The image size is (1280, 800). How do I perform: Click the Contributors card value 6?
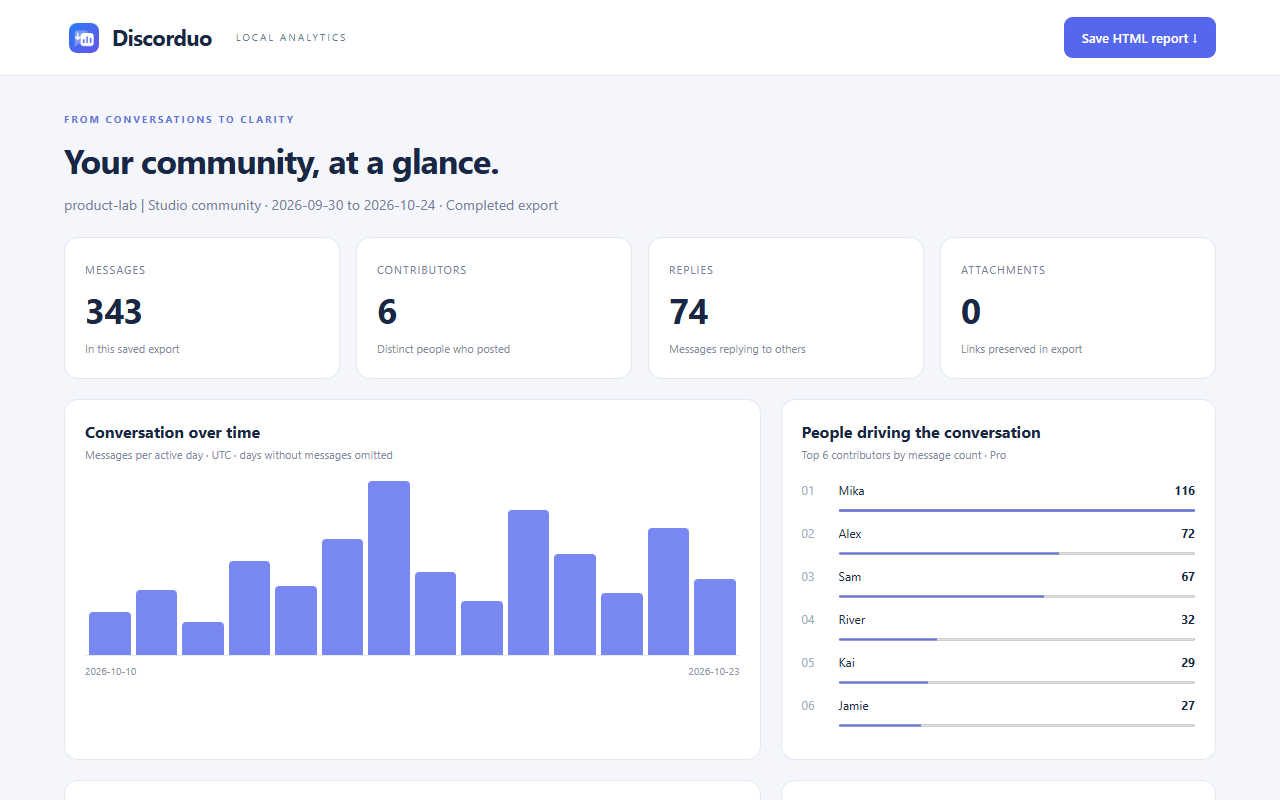387,312
